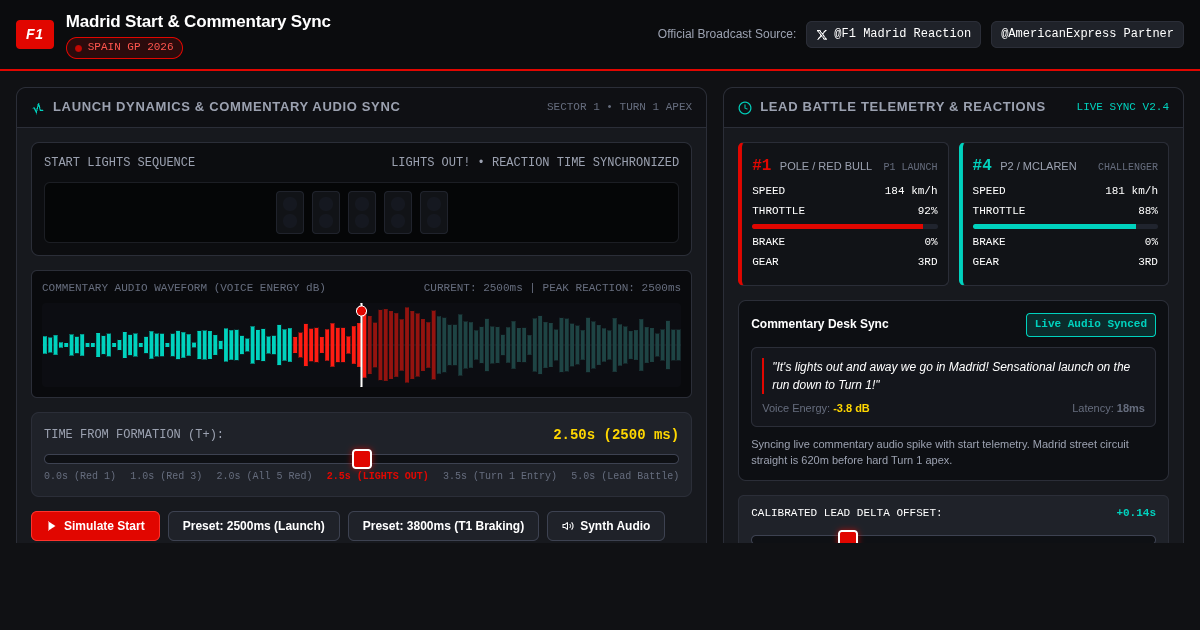Click the 88% throttle value
This screenshot has height=630, width=1200.
[x=1148, y=211]
